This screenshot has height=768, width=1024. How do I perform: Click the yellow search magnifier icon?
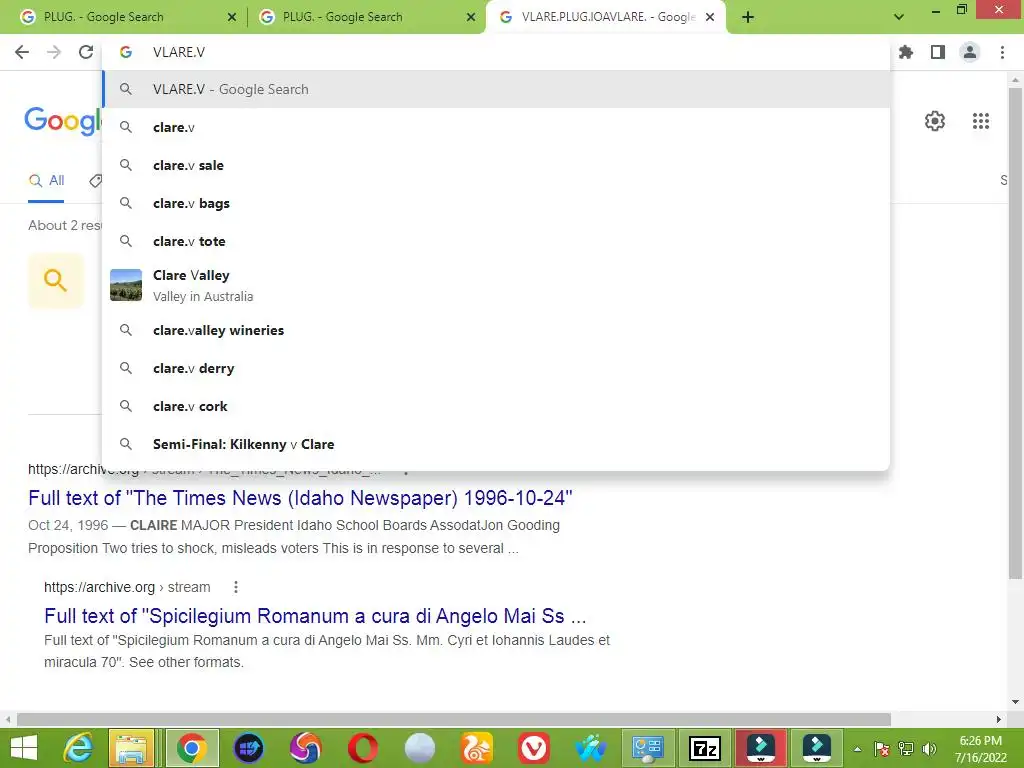pos(56,281)
